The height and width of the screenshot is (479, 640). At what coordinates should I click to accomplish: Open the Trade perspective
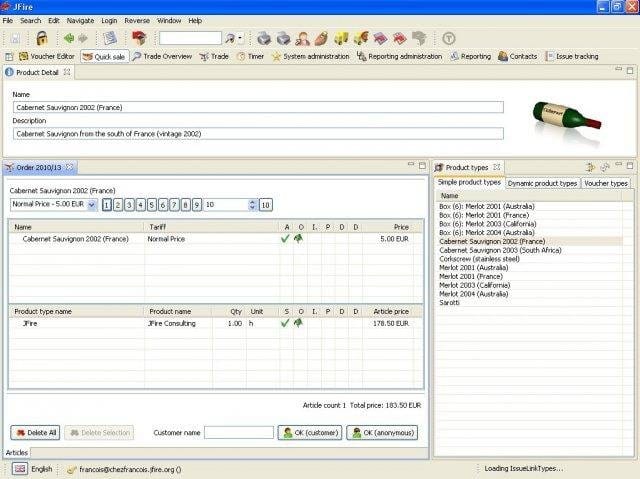click(214, 56)
